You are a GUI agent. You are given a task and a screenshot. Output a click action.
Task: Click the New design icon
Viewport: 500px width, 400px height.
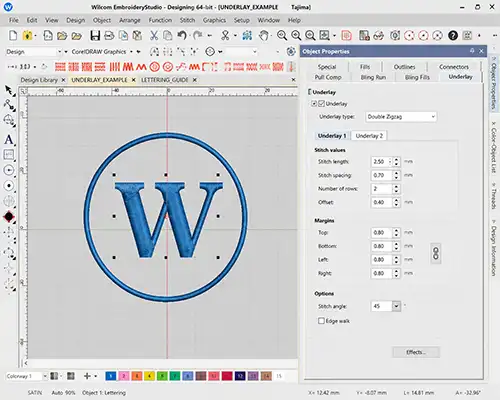[x=13, y=35]
